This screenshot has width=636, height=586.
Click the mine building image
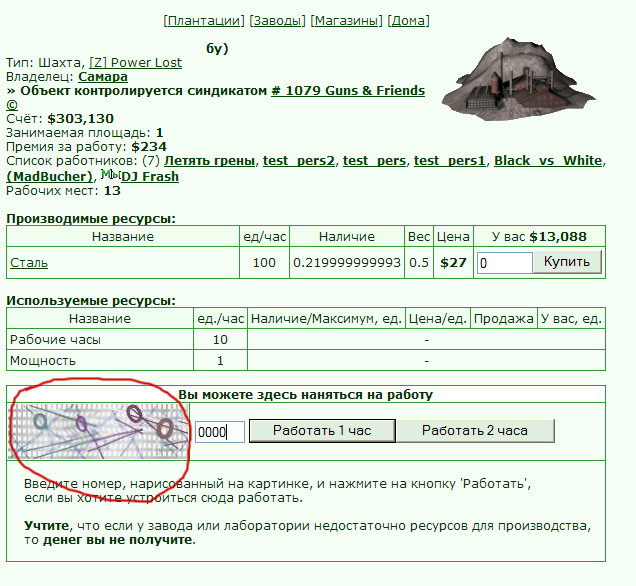click(519, 79)
